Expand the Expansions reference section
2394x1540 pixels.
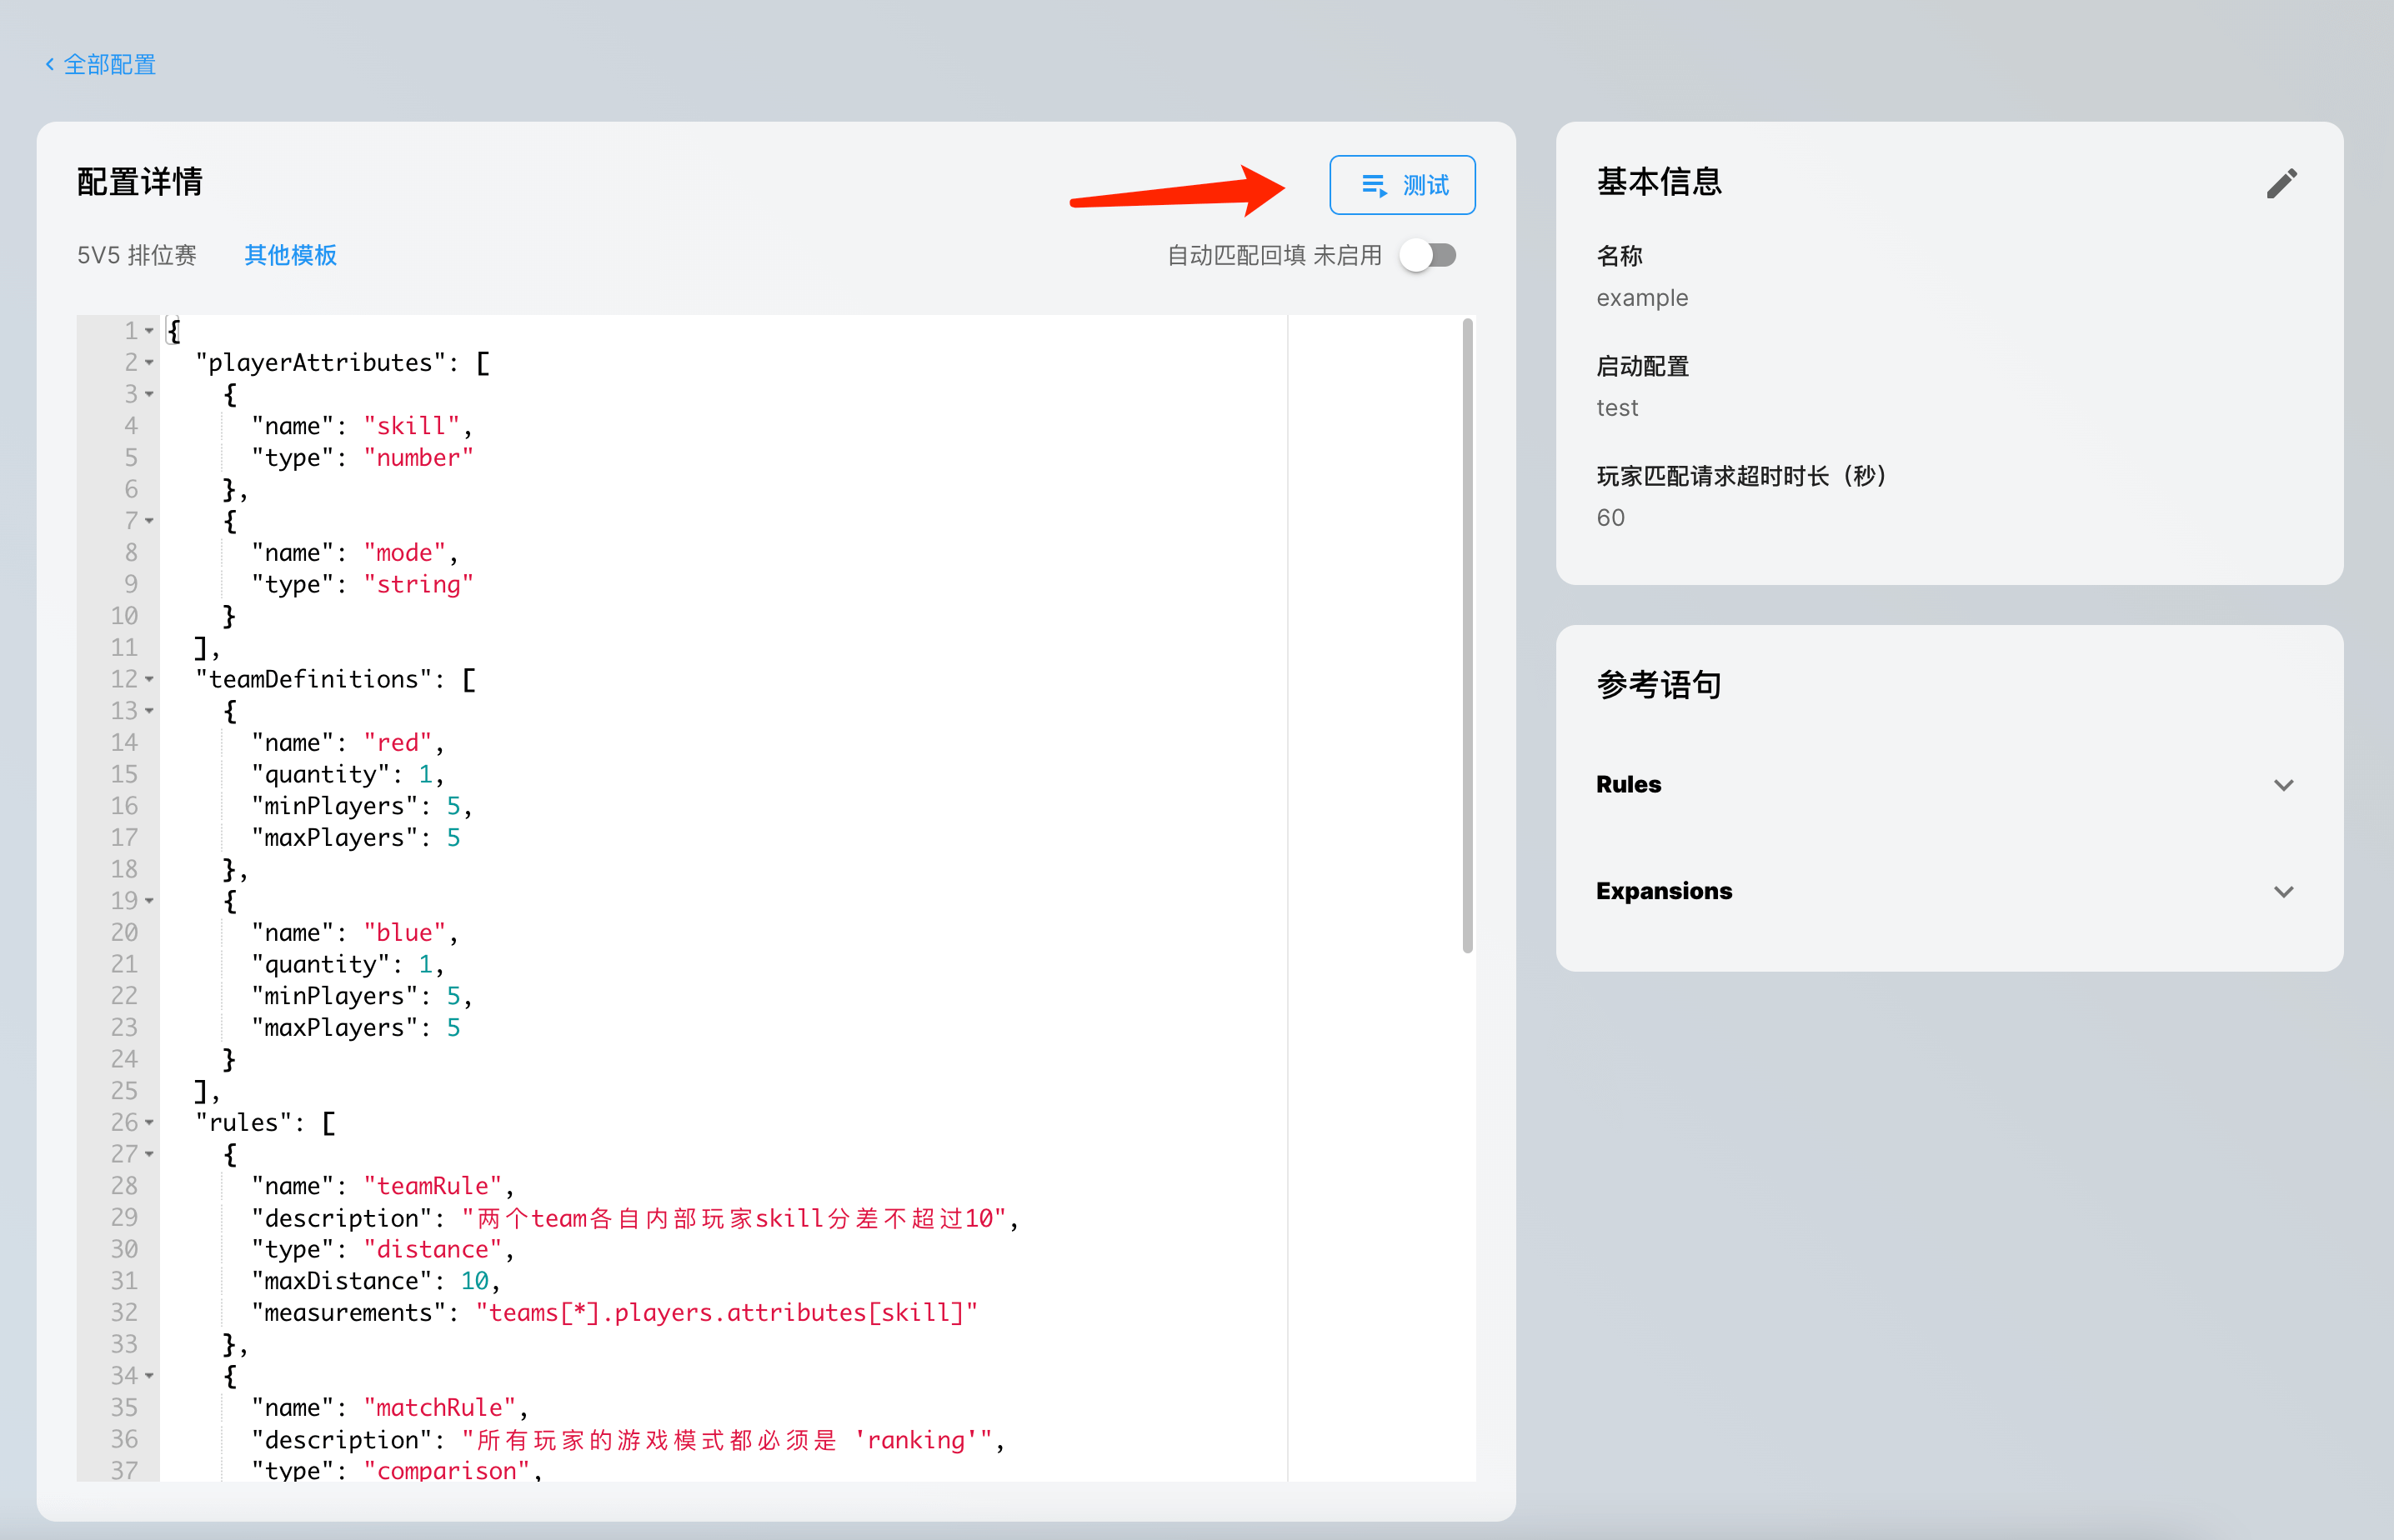tap(2282, 891)
